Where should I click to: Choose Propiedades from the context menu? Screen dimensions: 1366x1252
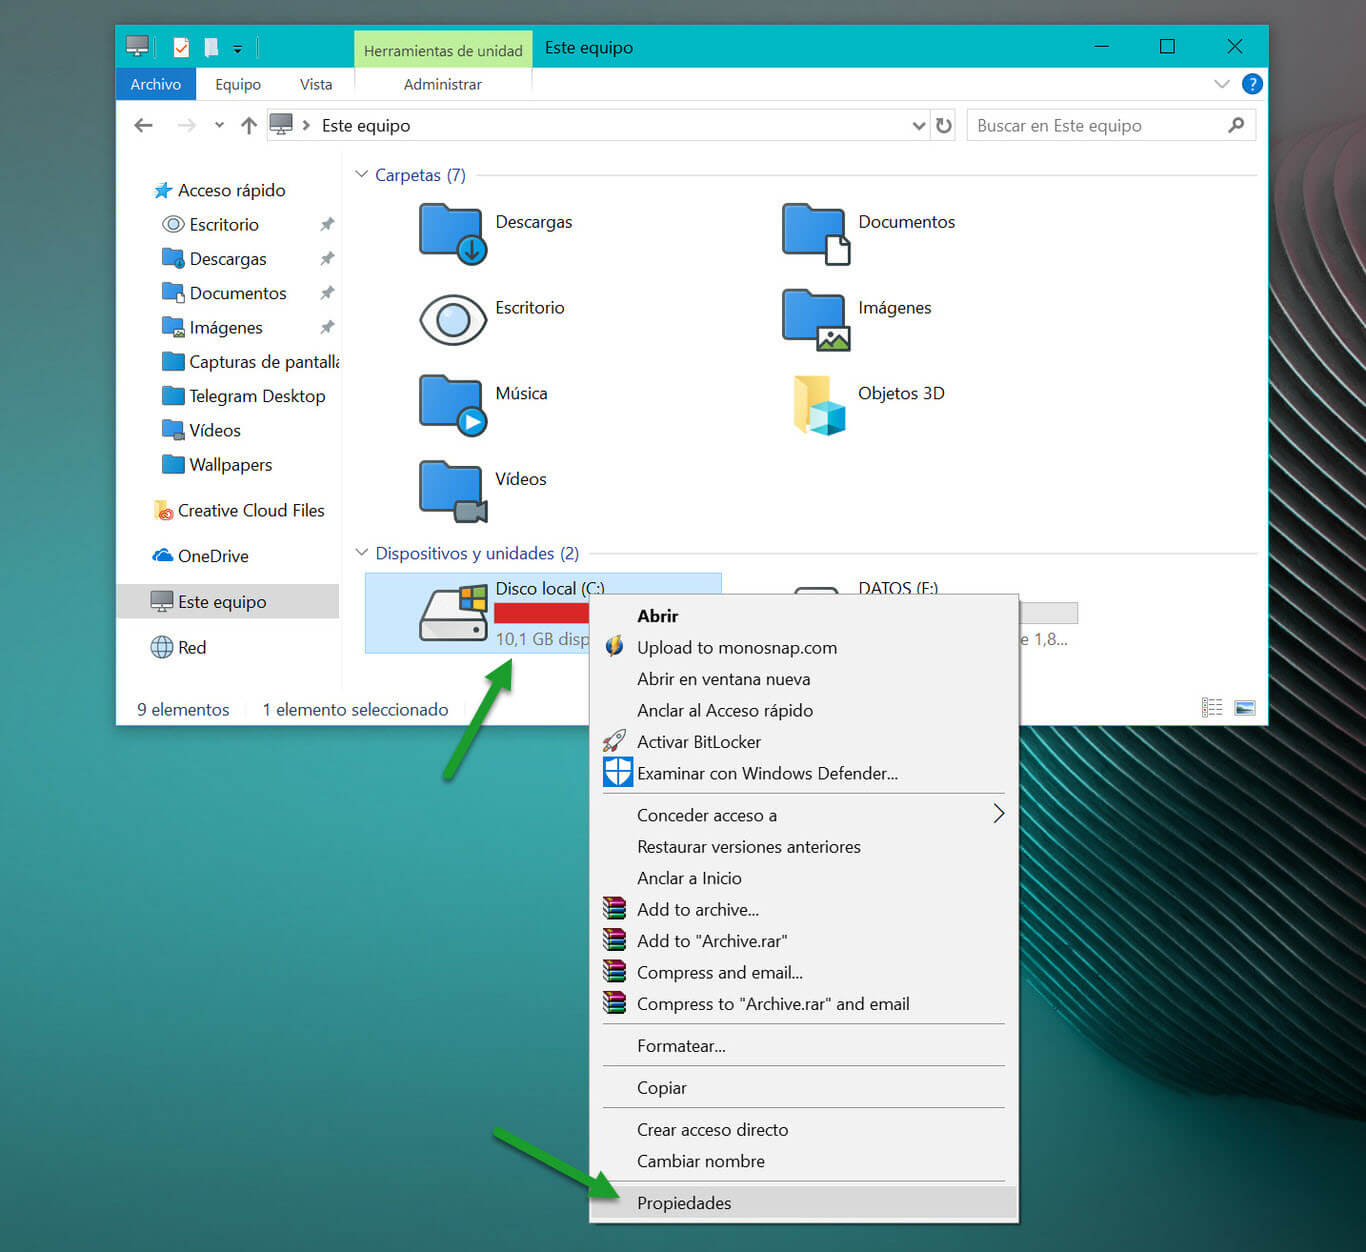tap(684, 1203)
